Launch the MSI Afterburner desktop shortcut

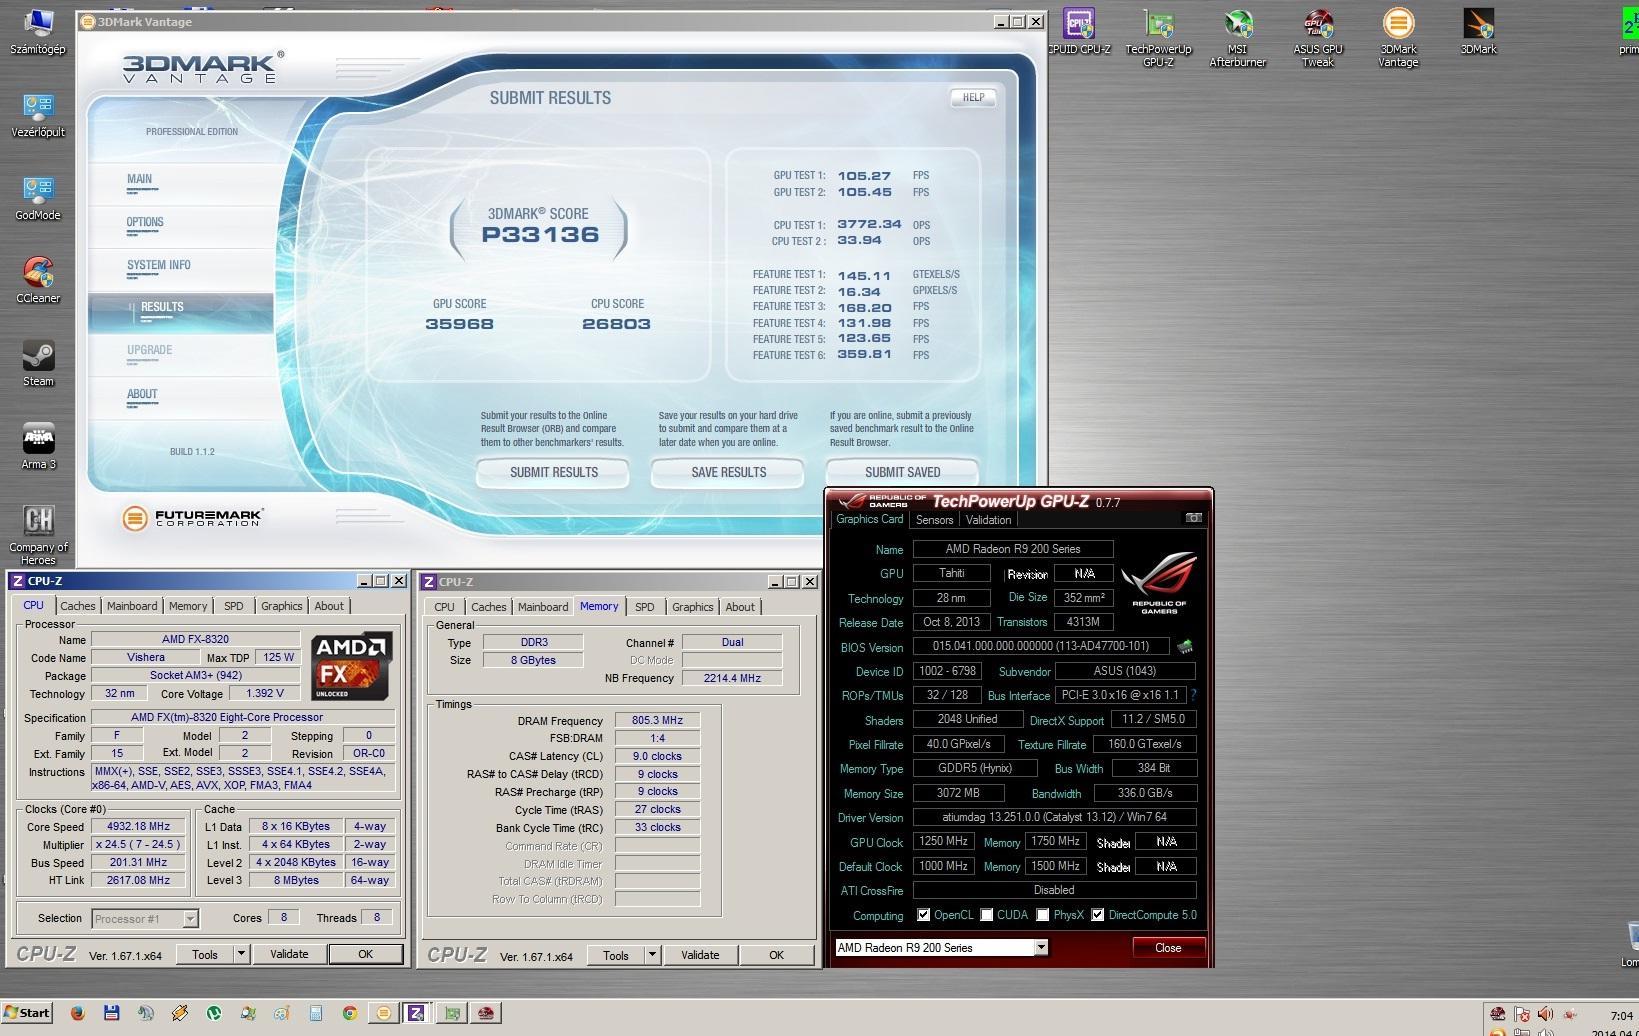click(1238, 39)
